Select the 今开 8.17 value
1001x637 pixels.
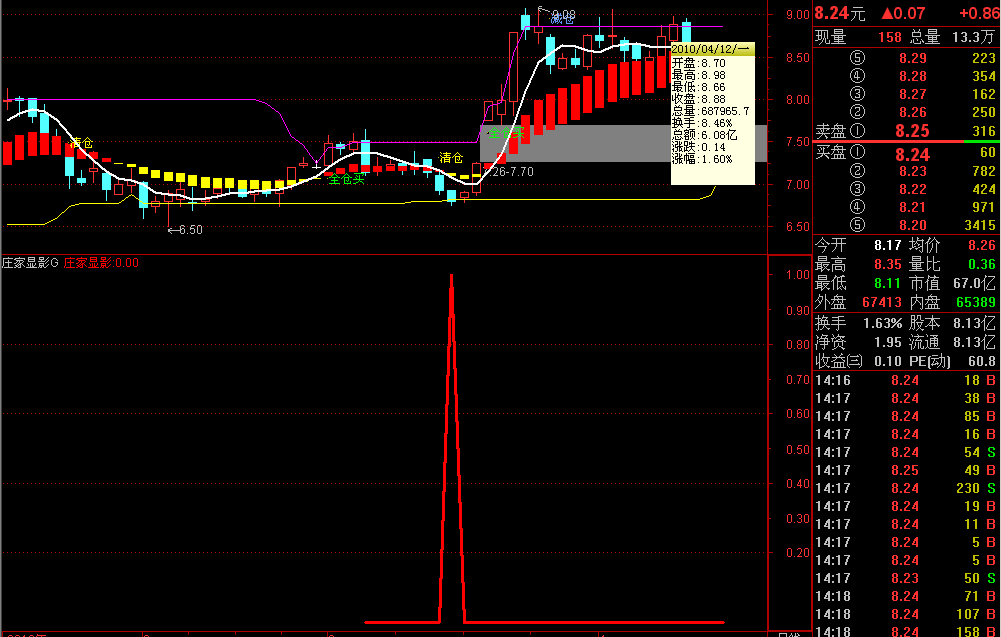pyautogui.click(x=887, y=245)
